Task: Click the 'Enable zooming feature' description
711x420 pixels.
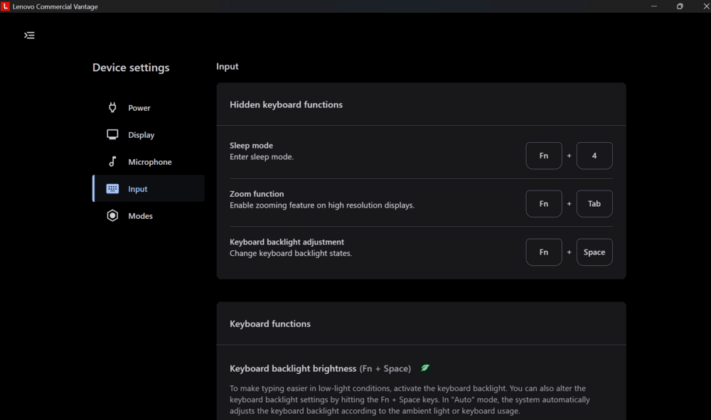Action: pyautogui.click(x=322, y=205)
